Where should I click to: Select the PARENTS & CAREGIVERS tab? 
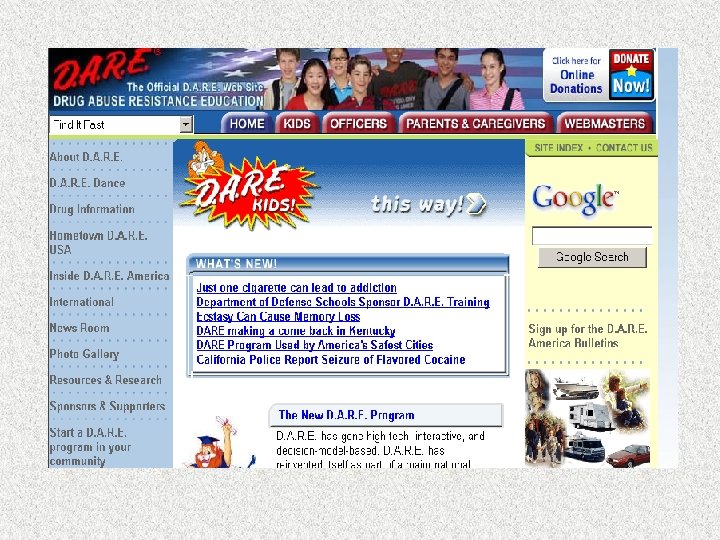475,124
